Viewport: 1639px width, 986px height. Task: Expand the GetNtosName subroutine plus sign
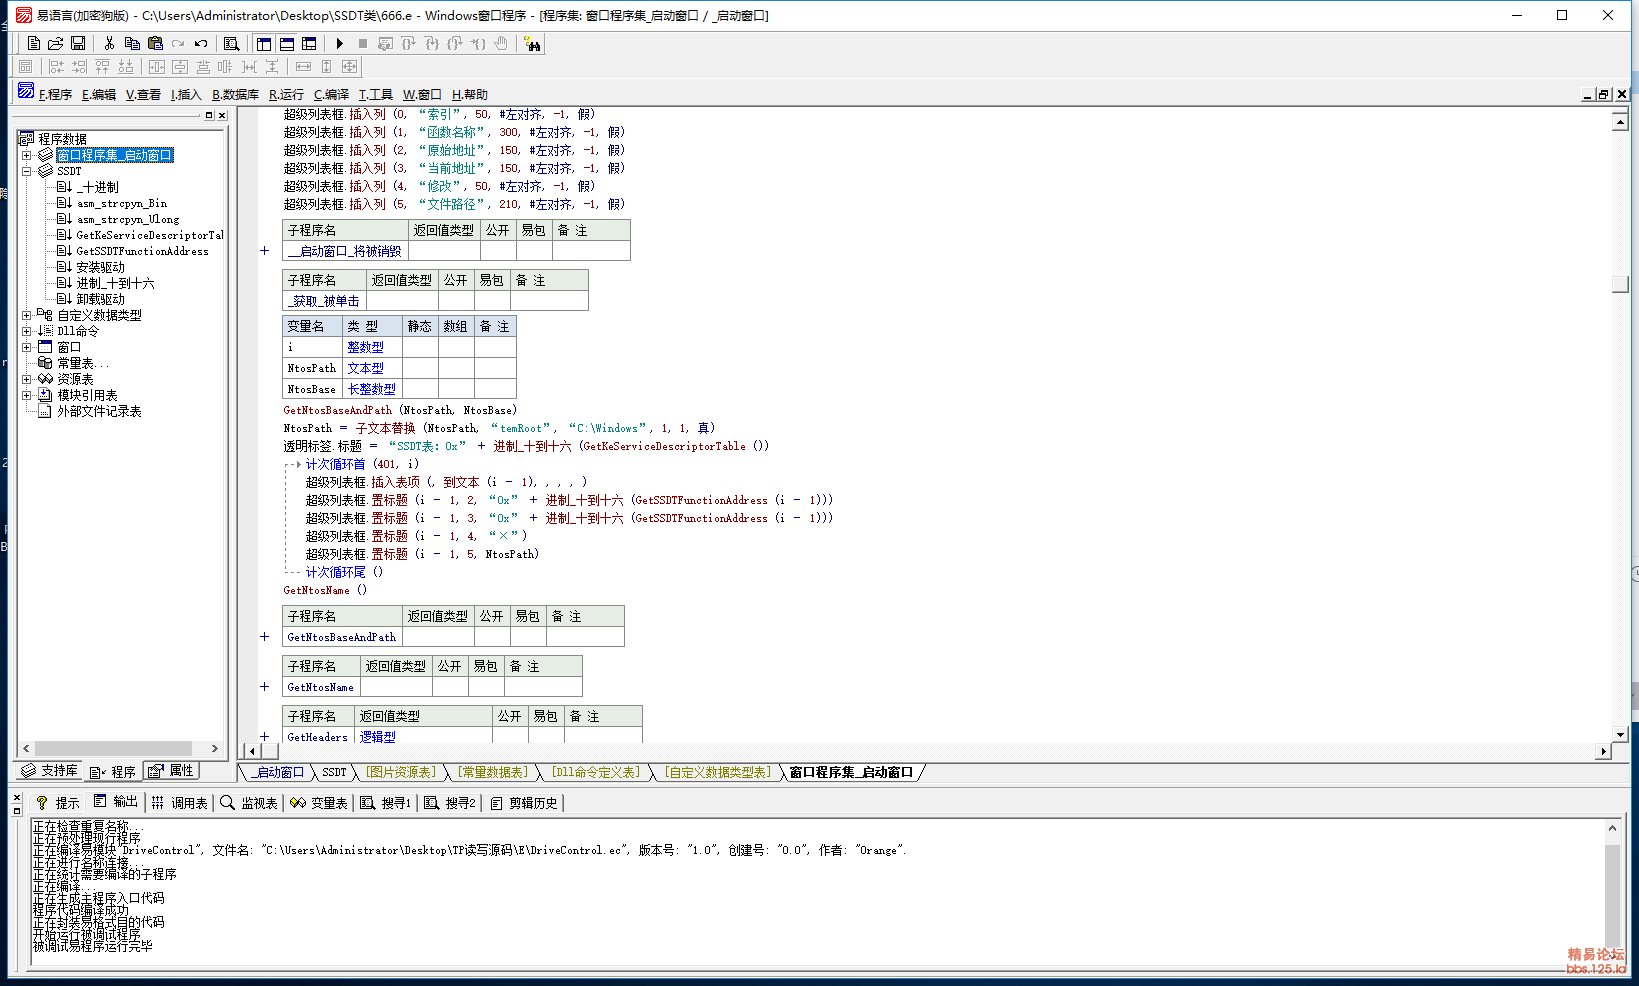pos(265,687)
